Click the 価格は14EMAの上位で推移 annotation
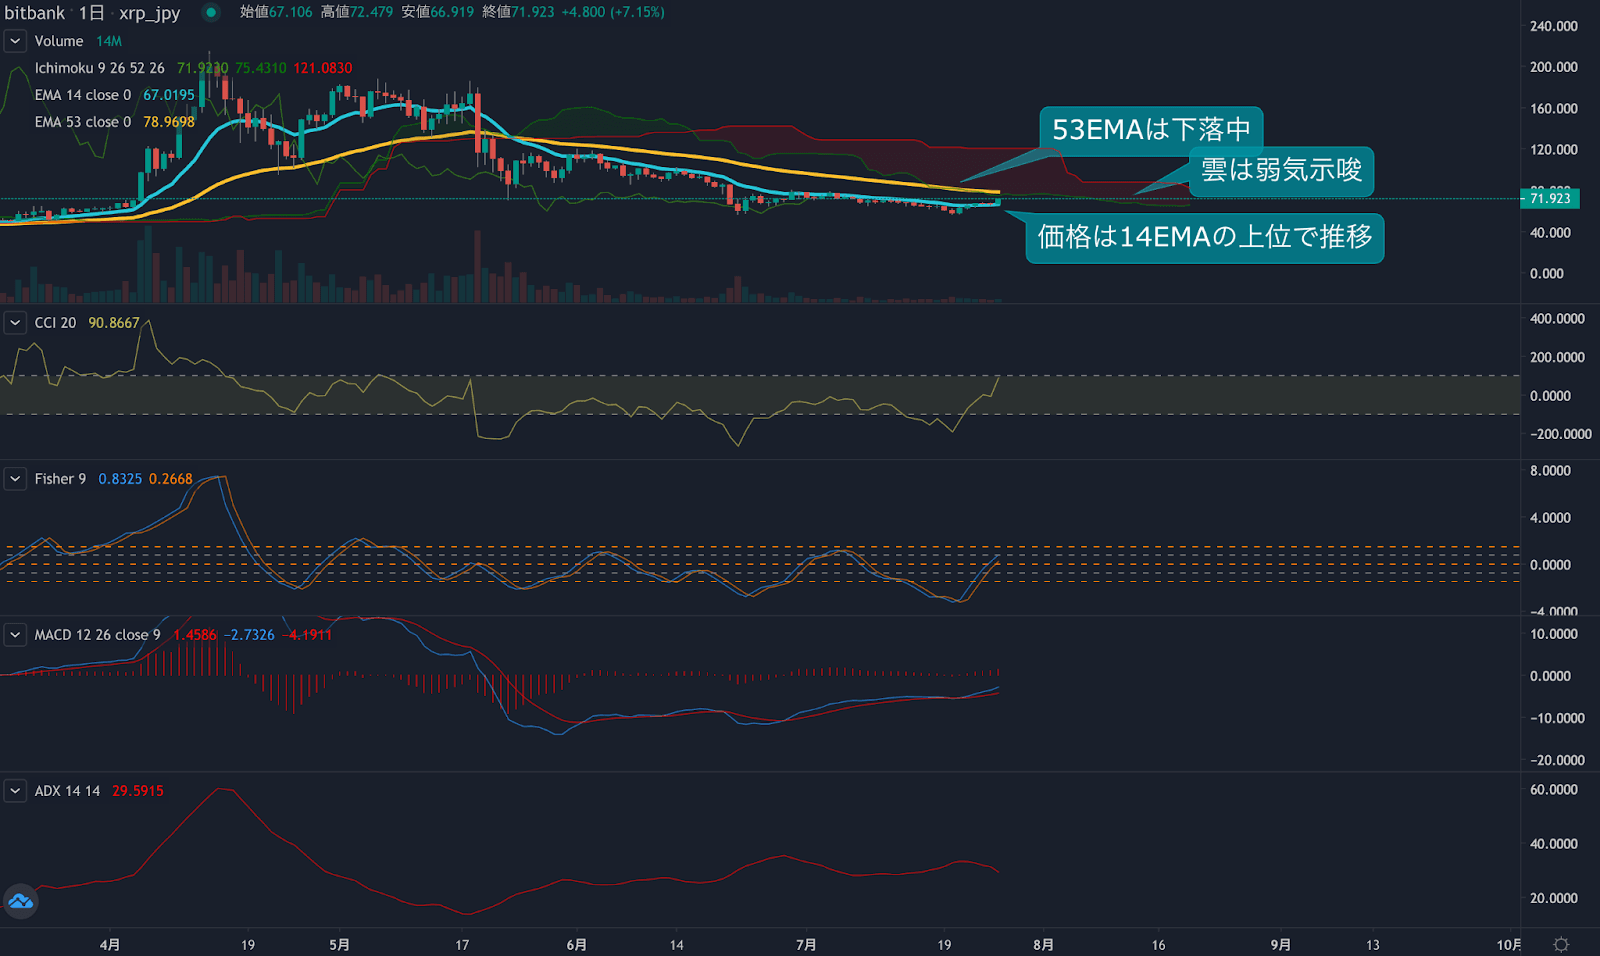The width and height of the screenshot is (1600, 956). pos(1204,238)
